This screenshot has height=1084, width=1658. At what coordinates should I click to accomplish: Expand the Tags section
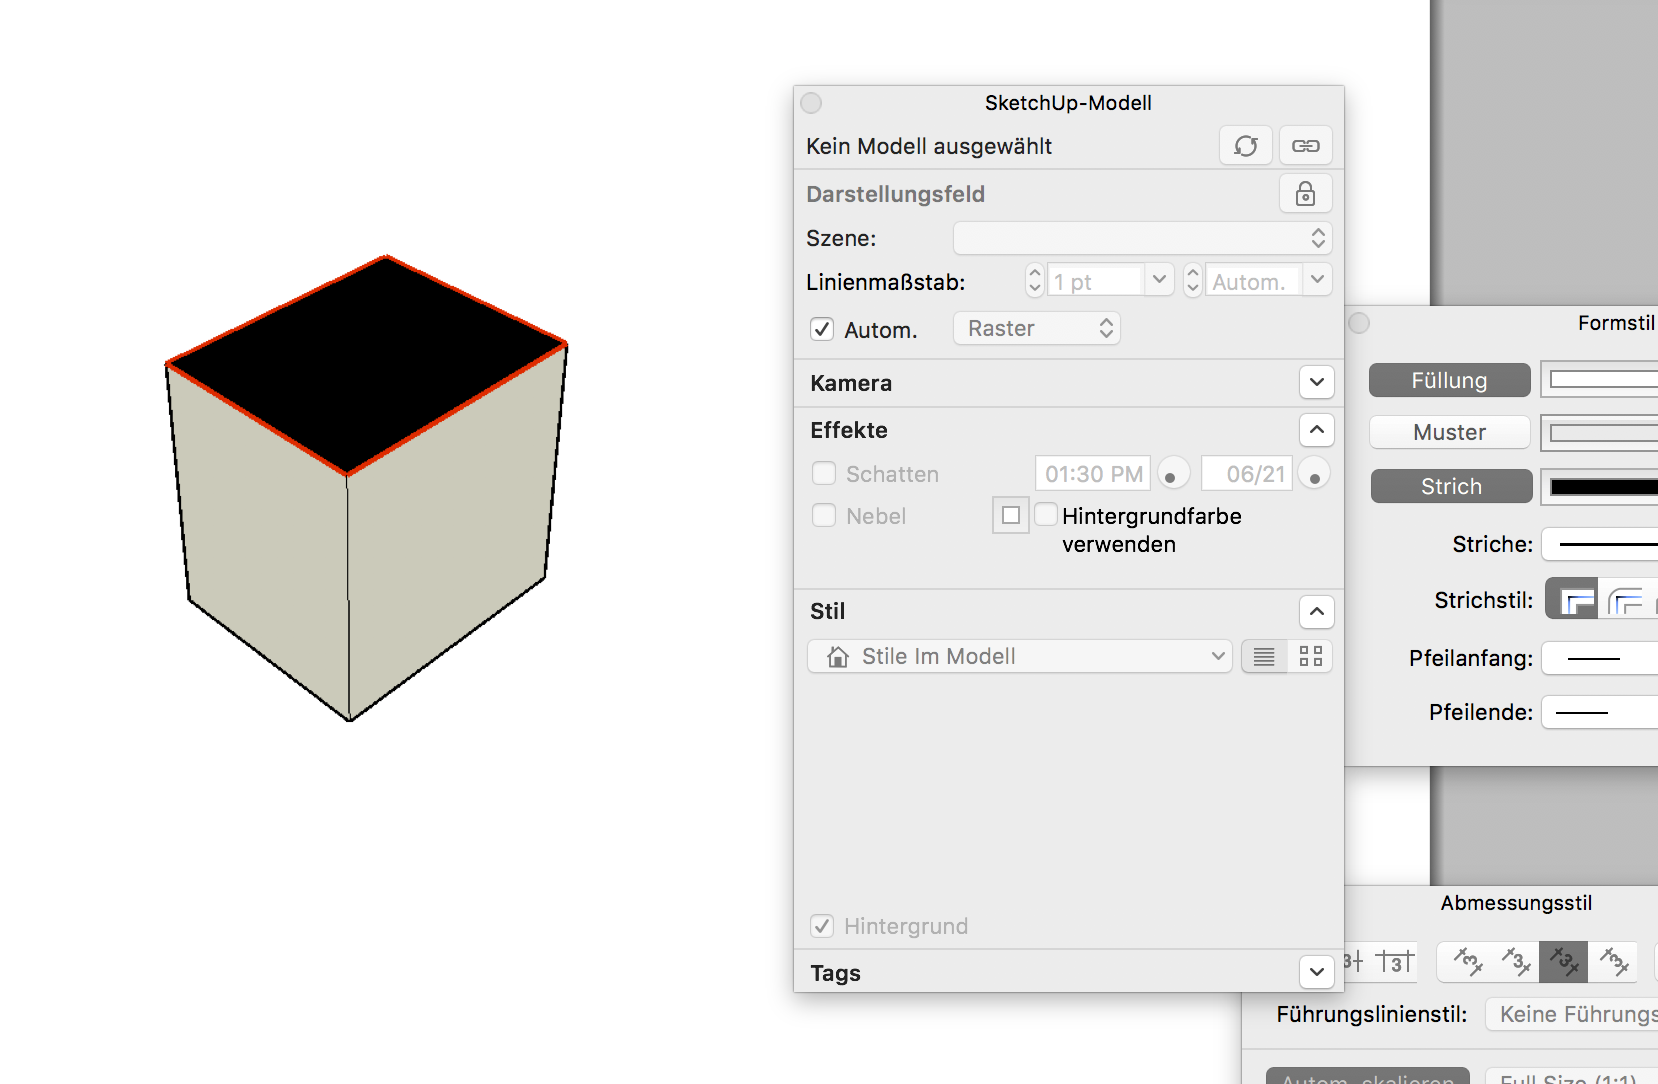[1316, 972]
